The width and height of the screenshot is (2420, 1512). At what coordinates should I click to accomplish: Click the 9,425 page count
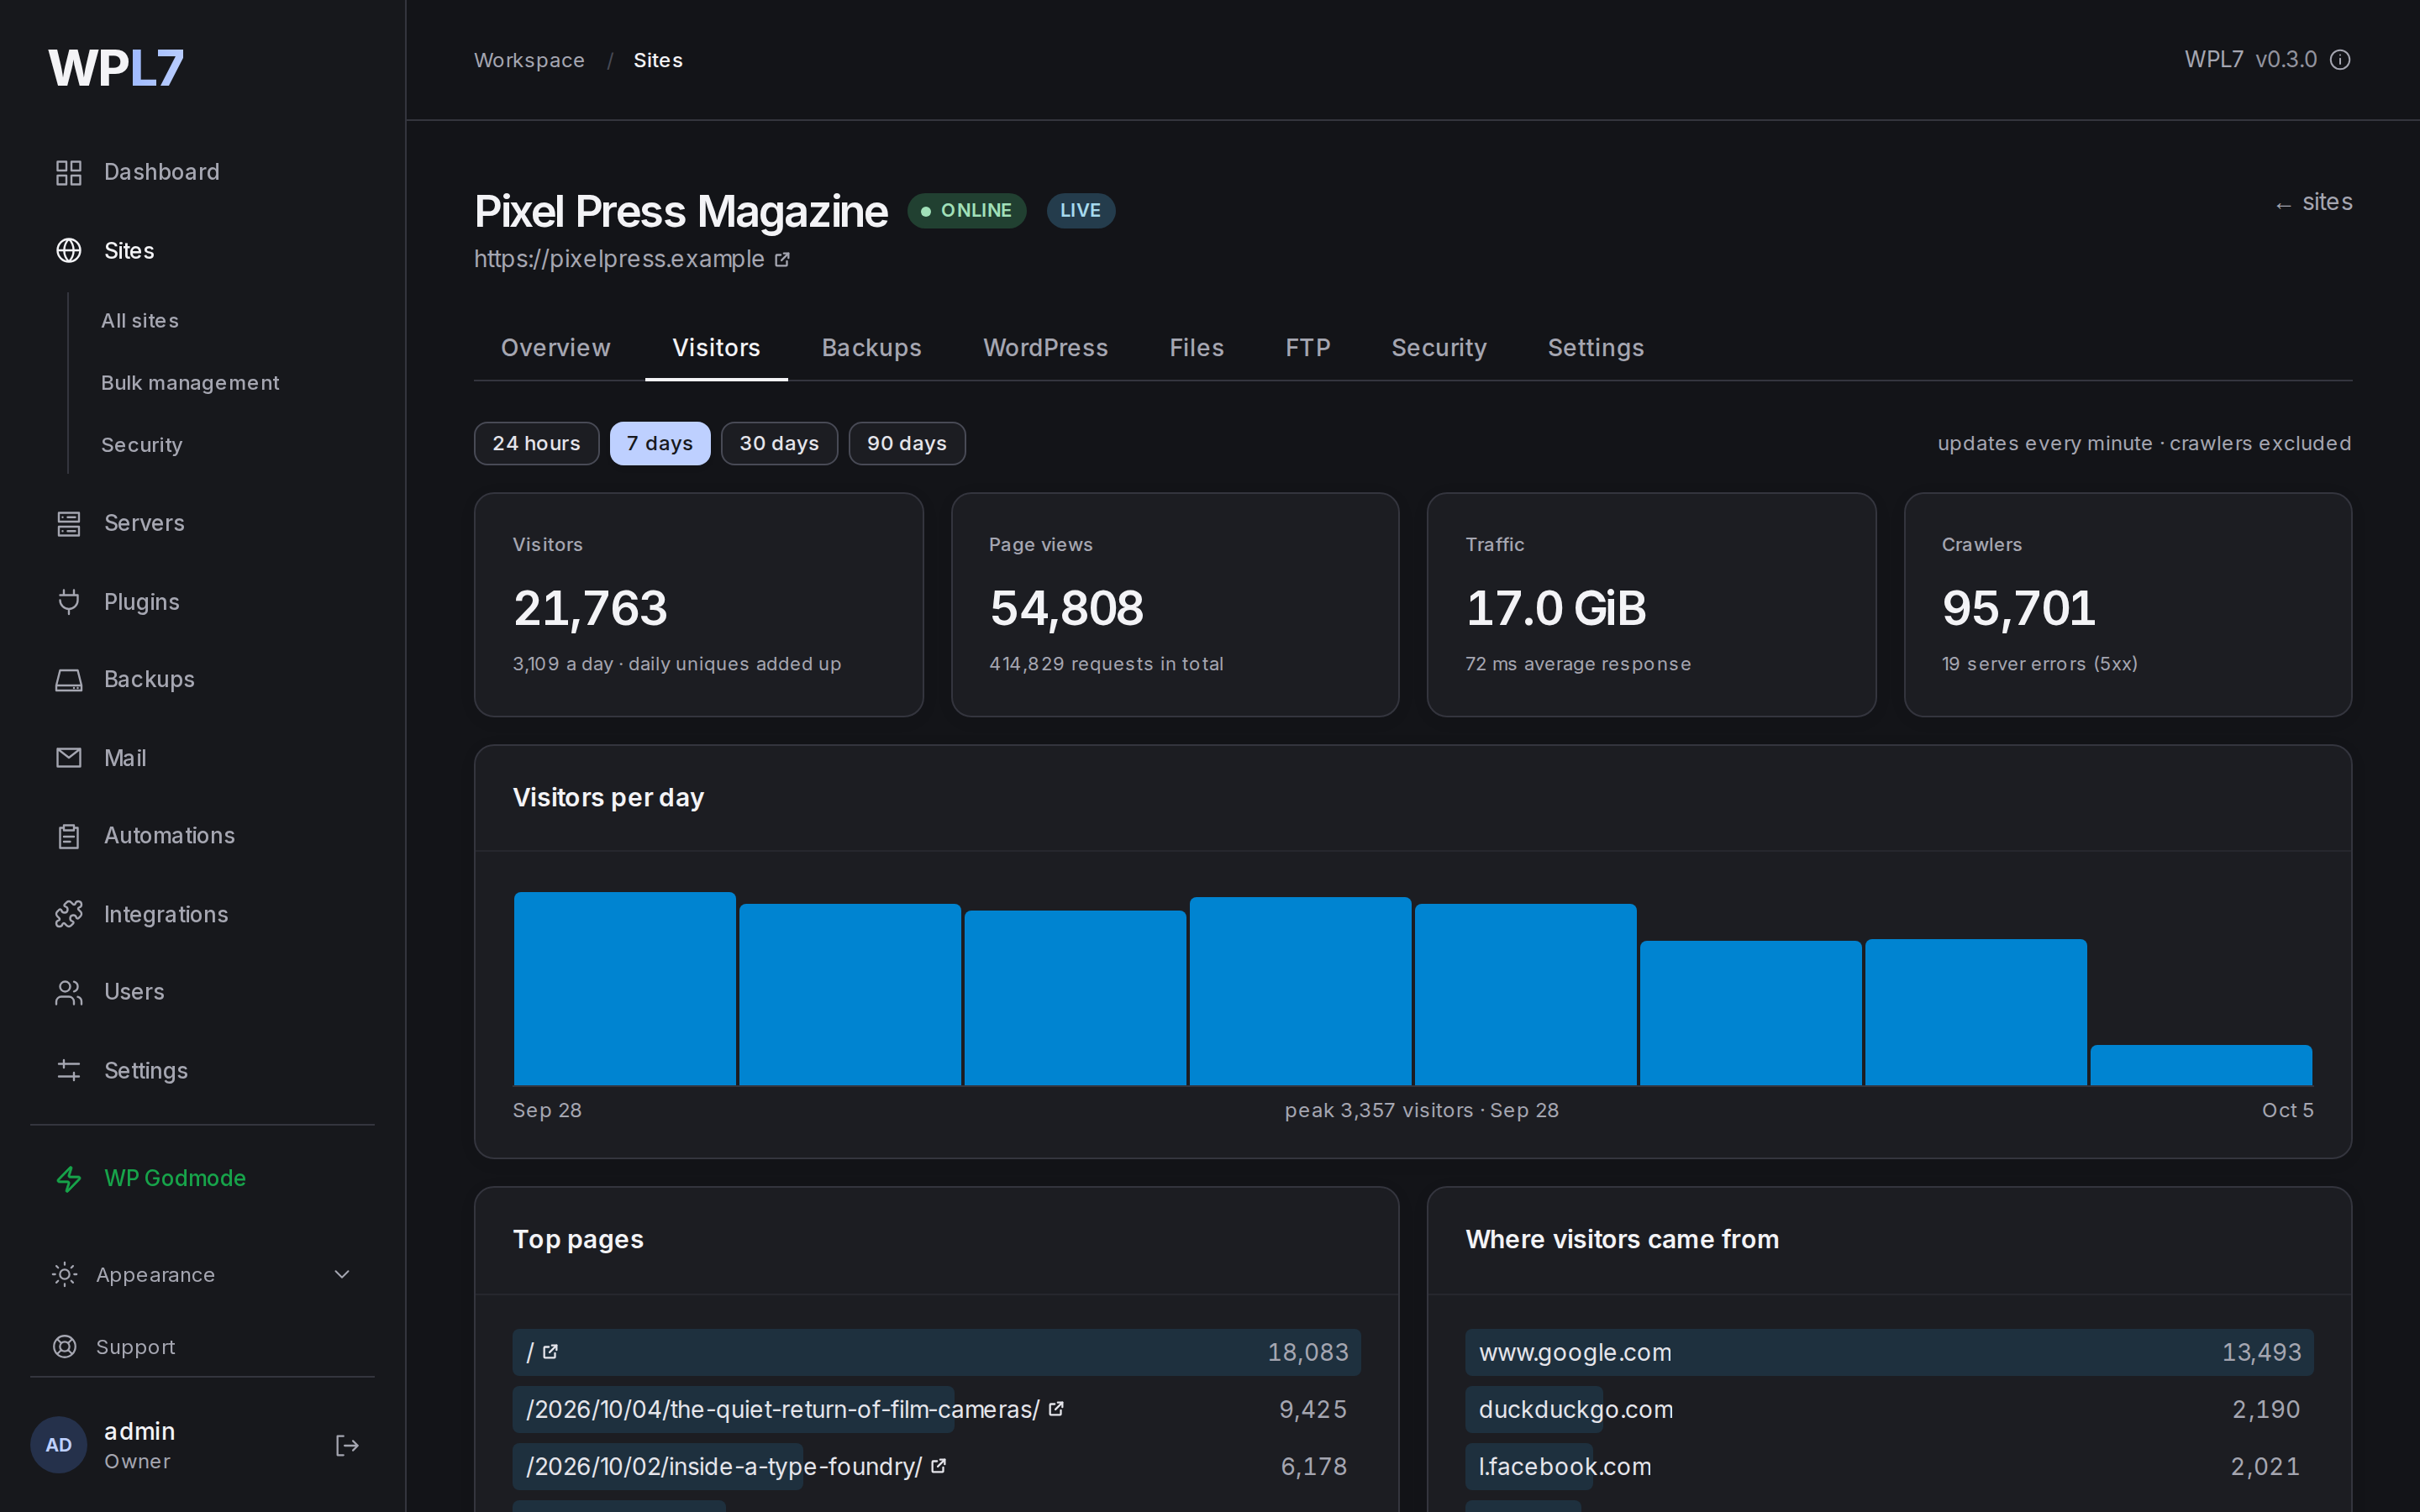point(1313,1409)
